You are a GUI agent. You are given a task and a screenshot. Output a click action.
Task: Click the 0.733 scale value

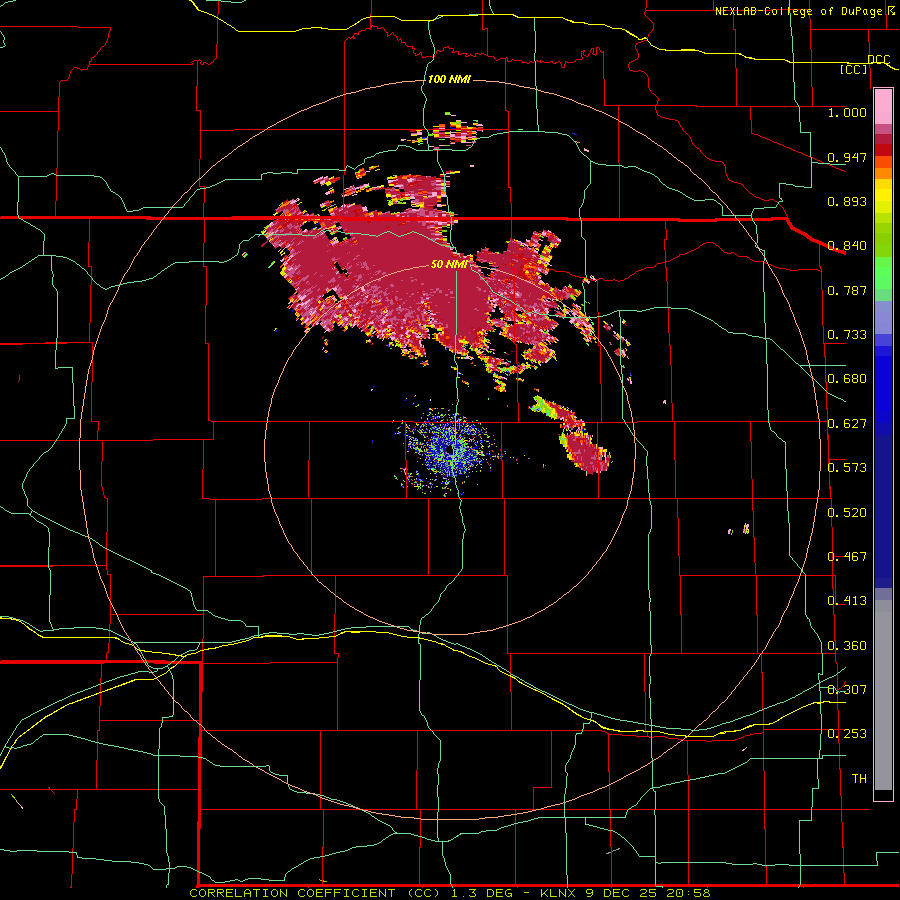tap(847, 335)
